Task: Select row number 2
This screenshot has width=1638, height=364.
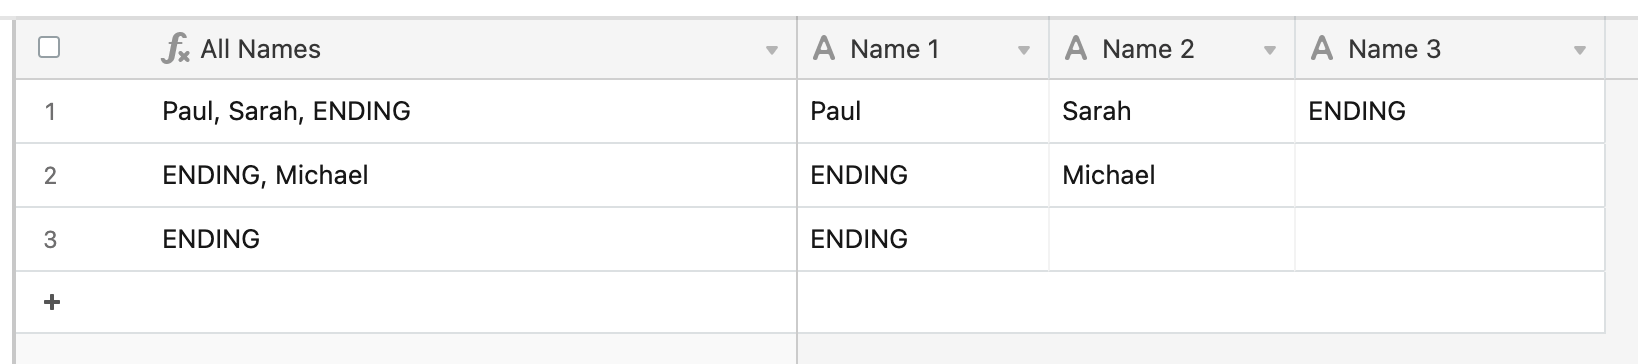Action: click(50, 175)
